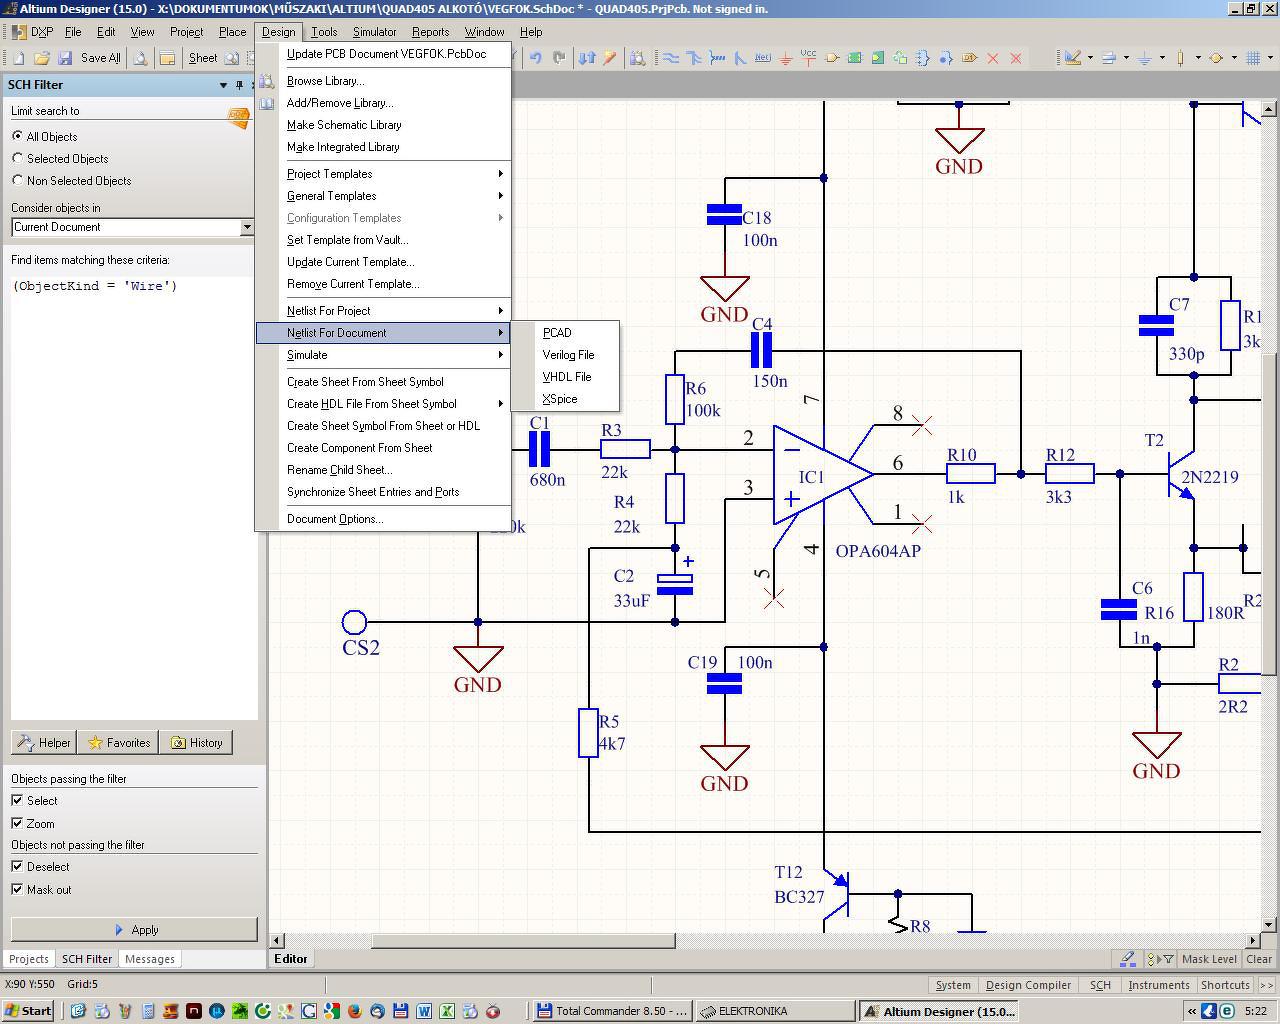Select the VCC power port tool
1280x1024 pixels.
pyautogui.click(x=808, y=58)
